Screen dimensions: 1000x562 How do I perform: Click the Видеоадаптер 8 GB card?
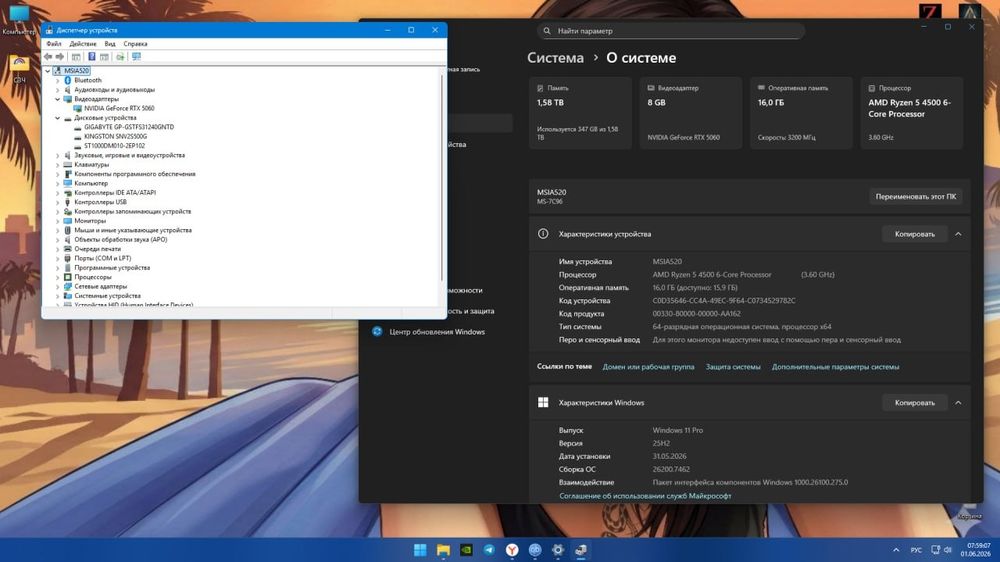click(691, 113)
